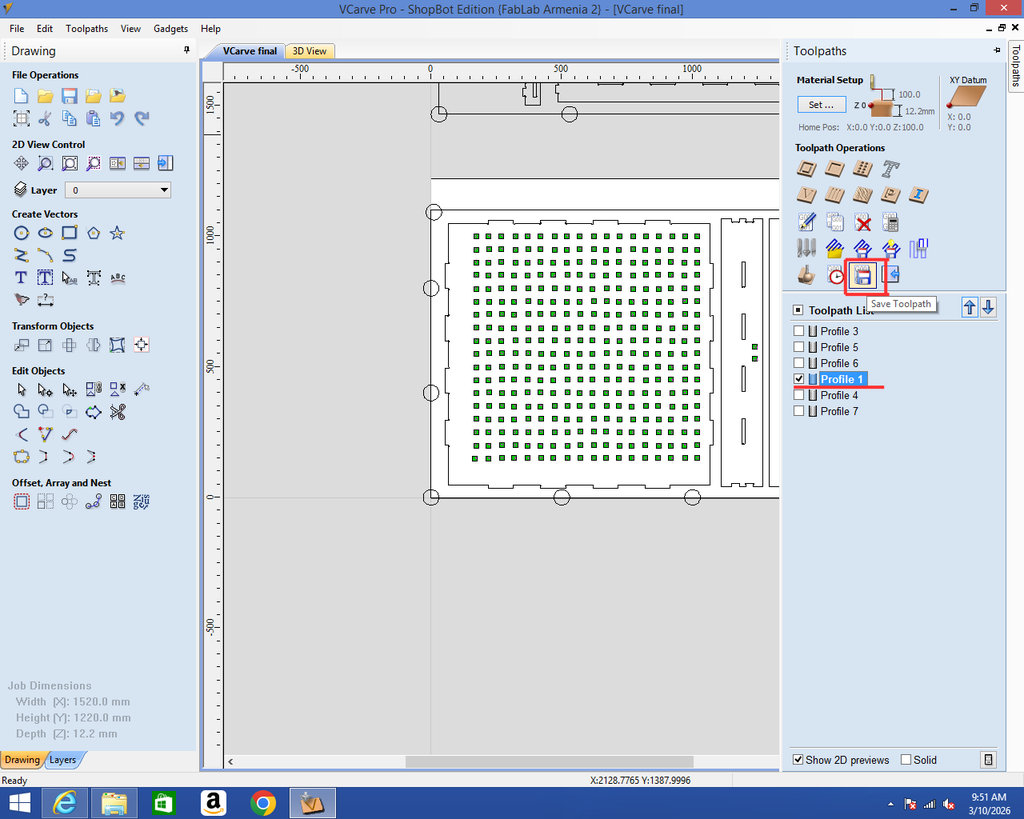This screenshot has height=819, width=1024.
Task: Open the Gadgets menu
Action: [170, 29]
